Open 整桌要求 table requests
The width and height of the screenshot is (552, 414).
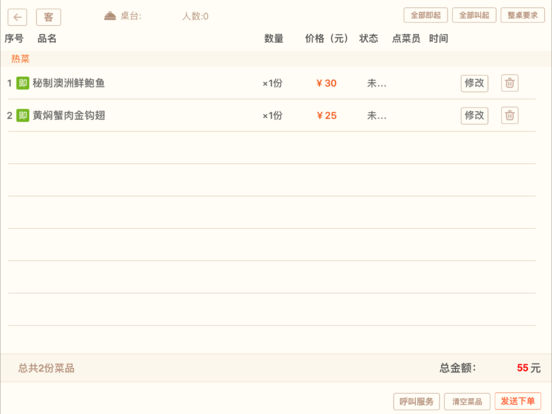(x=523, y=15)
